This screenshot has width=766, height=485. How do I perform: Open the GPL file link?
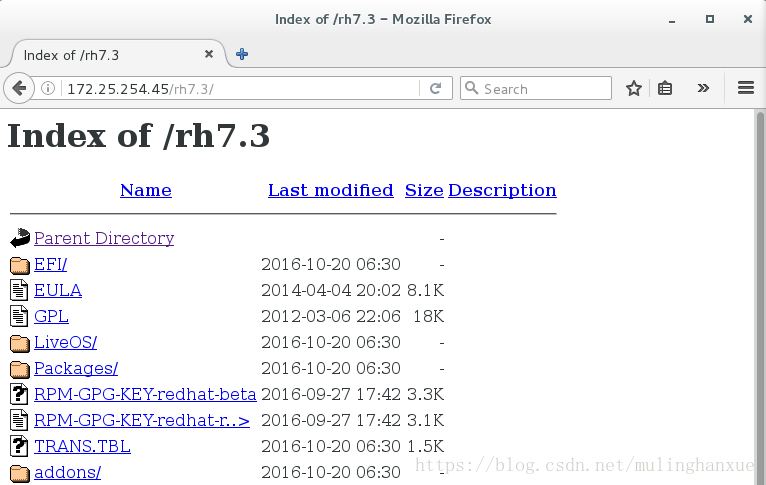coord(51,316)
